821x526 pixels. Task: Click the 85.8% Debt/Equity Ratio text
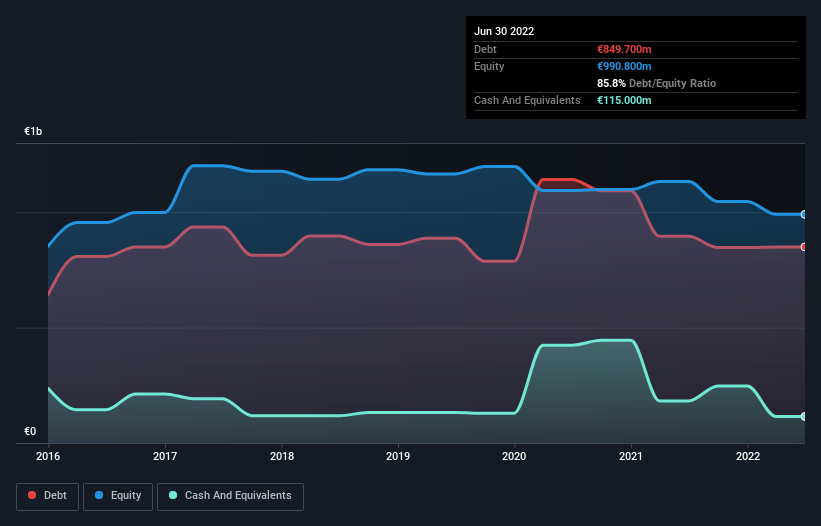(657, 83)
